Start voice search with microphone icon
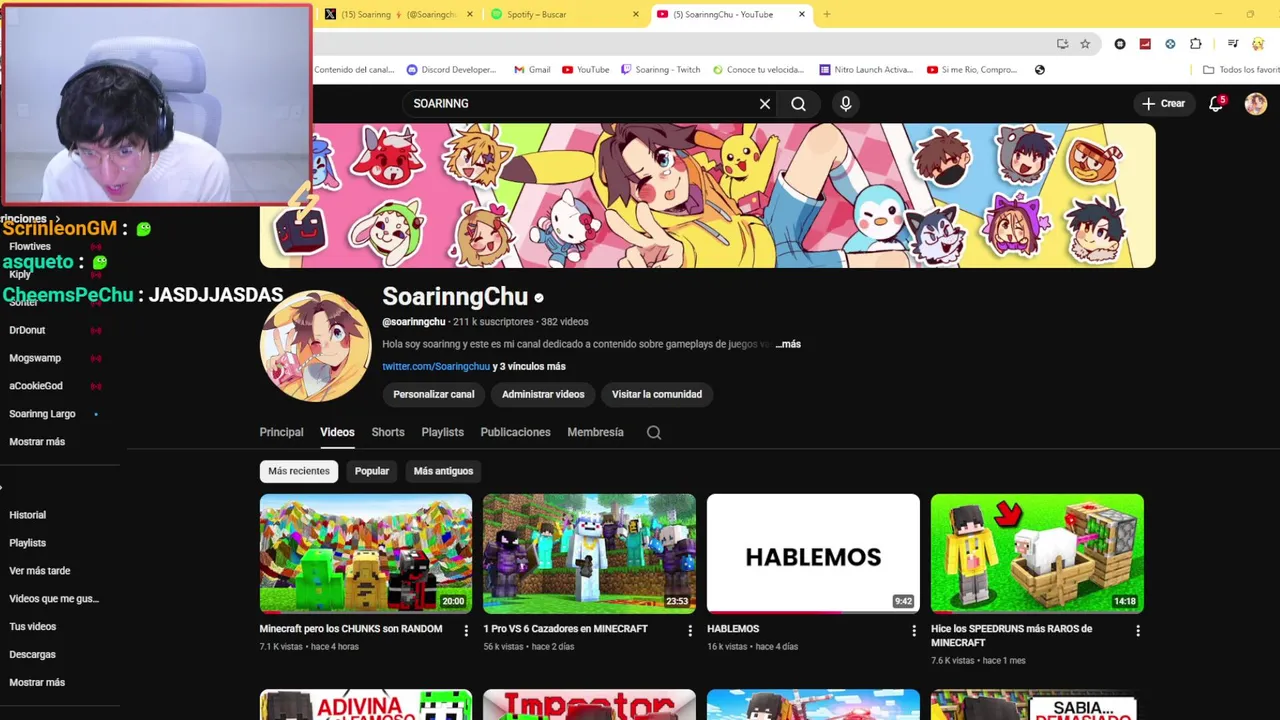Viewport: 1280px width, 720px height. pos(846,104)
